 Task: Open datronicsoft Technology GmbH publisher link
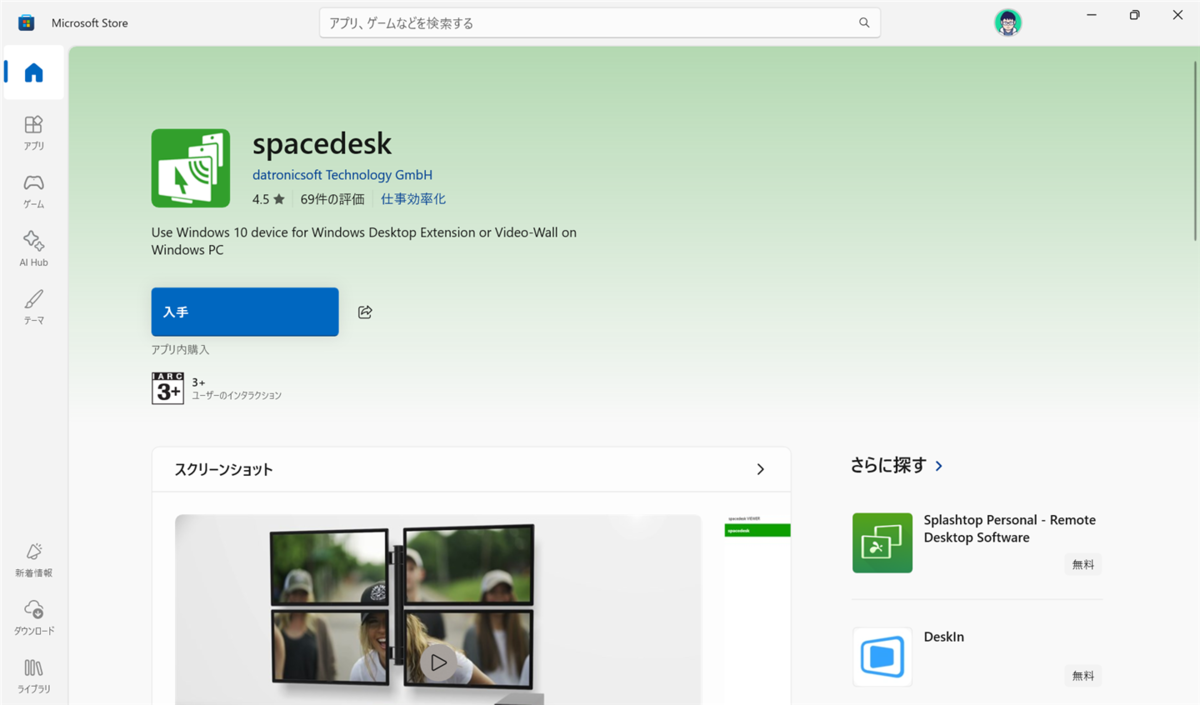342,175
